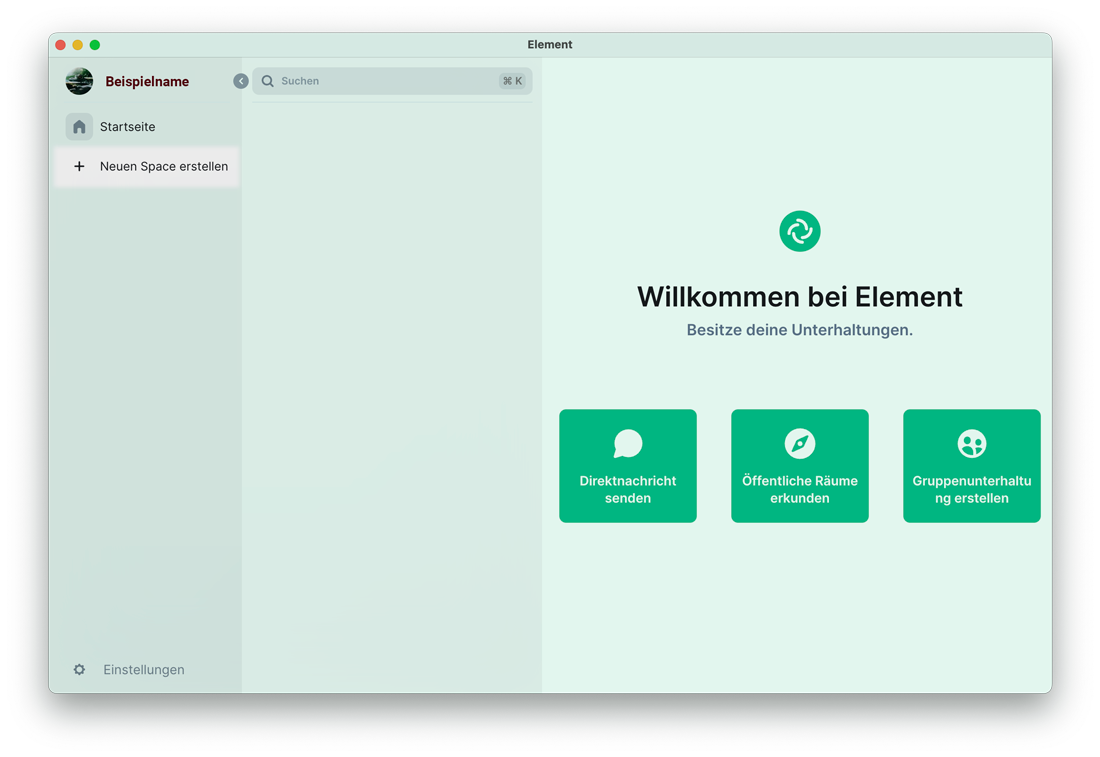
Task: Select Öffentliche Räume erkunden text
Action: click(x=799, y=489)
